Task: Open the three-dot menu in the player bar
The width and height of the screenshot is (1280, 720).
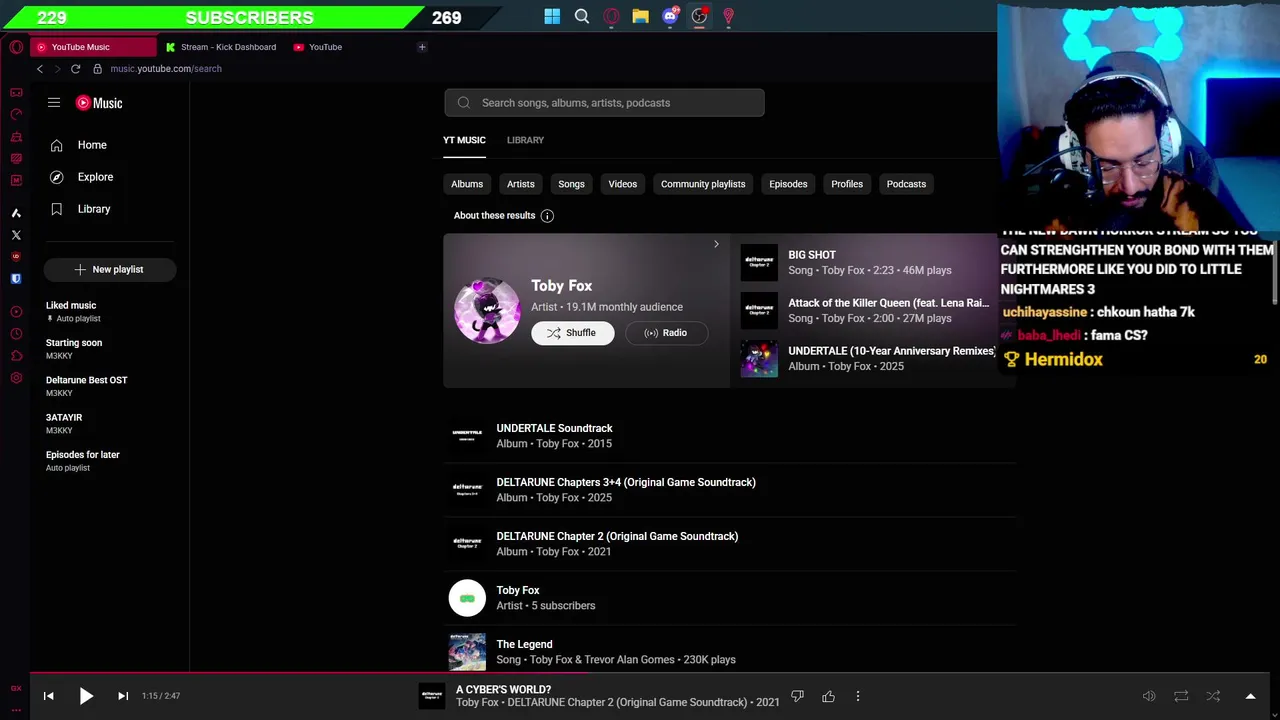Action: (857, 696)
